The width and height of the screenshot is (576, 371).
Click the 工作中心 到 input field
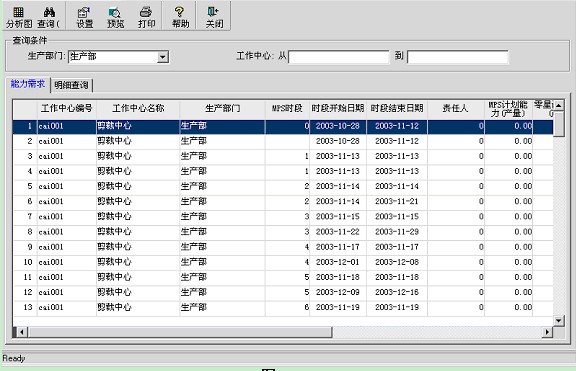(458, 57)
